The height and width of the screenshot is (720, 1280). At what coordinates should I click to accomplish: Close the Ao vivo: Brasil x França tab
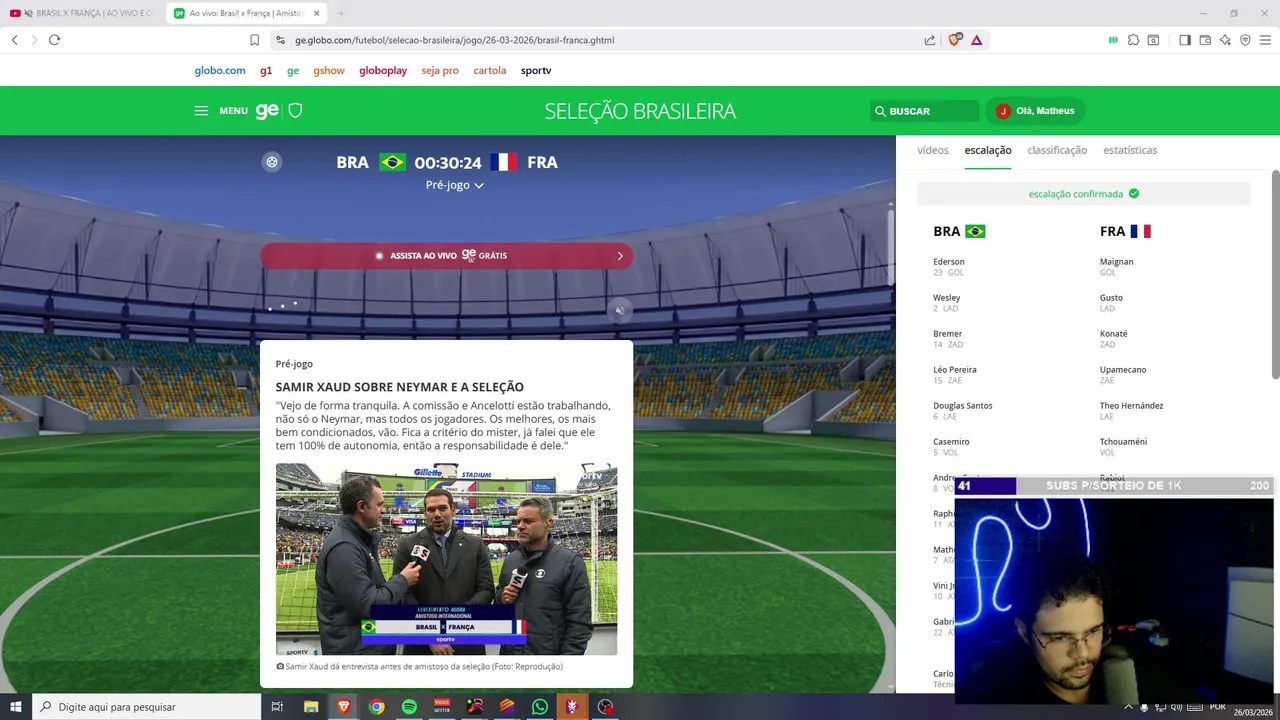point(317,13)
